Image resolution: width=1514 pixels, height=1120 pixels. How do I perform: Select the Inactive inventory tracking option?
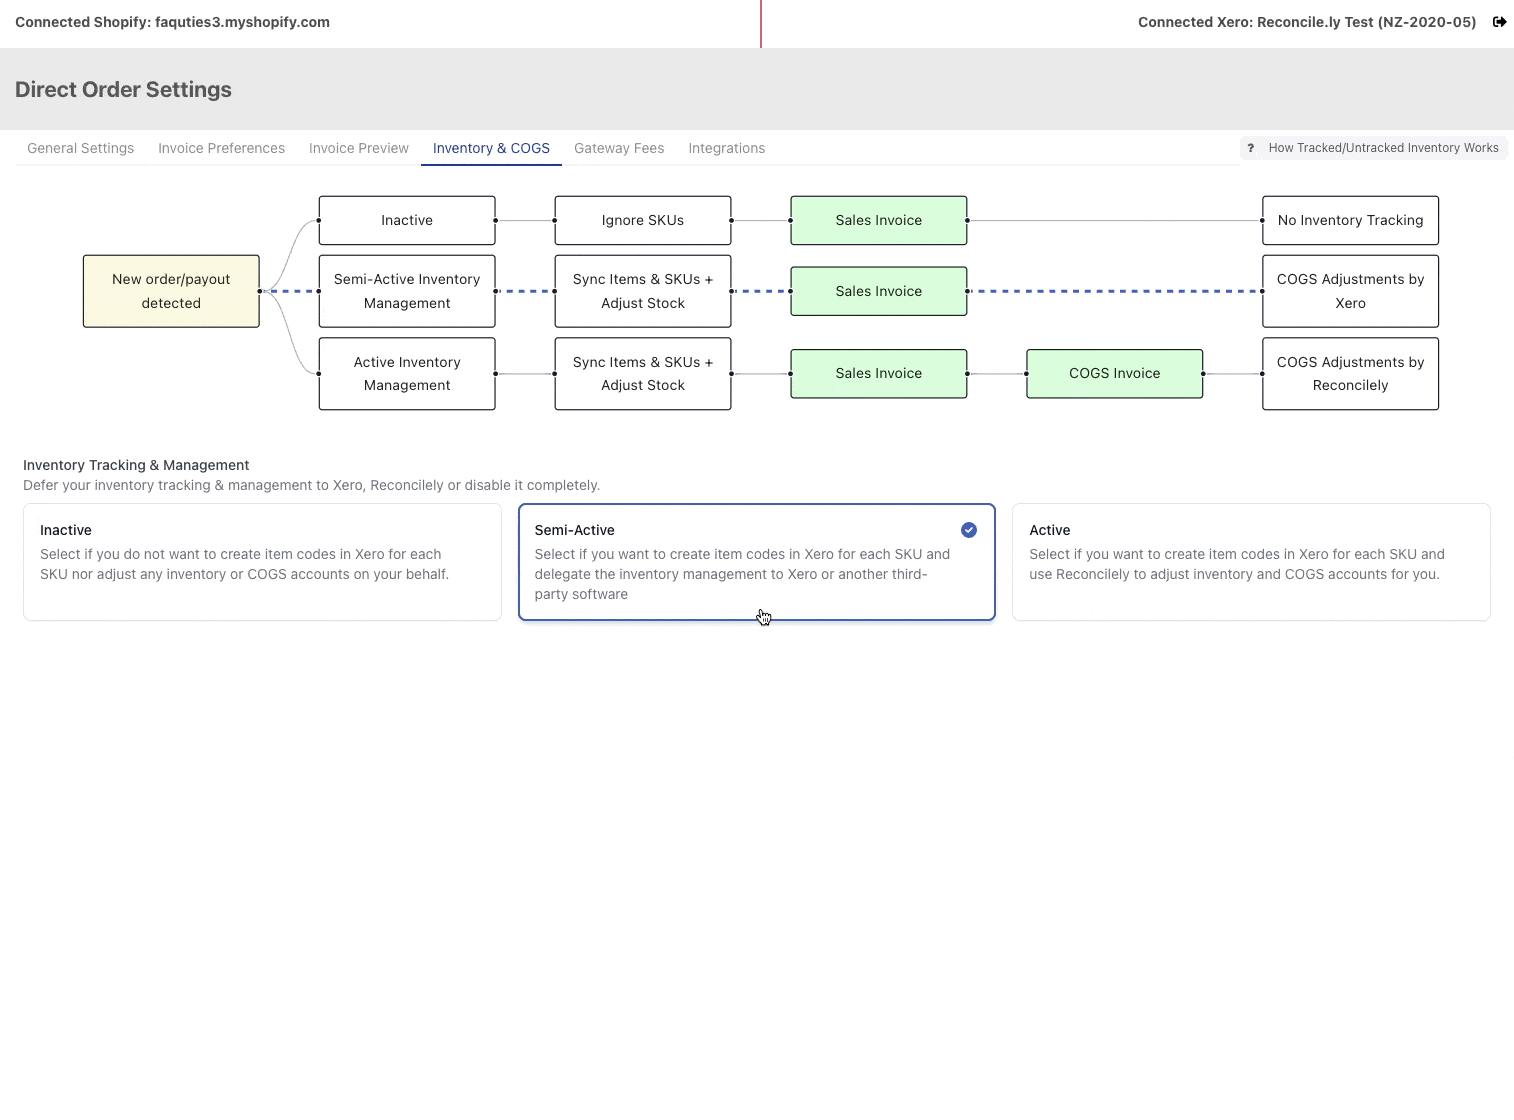(262, 561)
